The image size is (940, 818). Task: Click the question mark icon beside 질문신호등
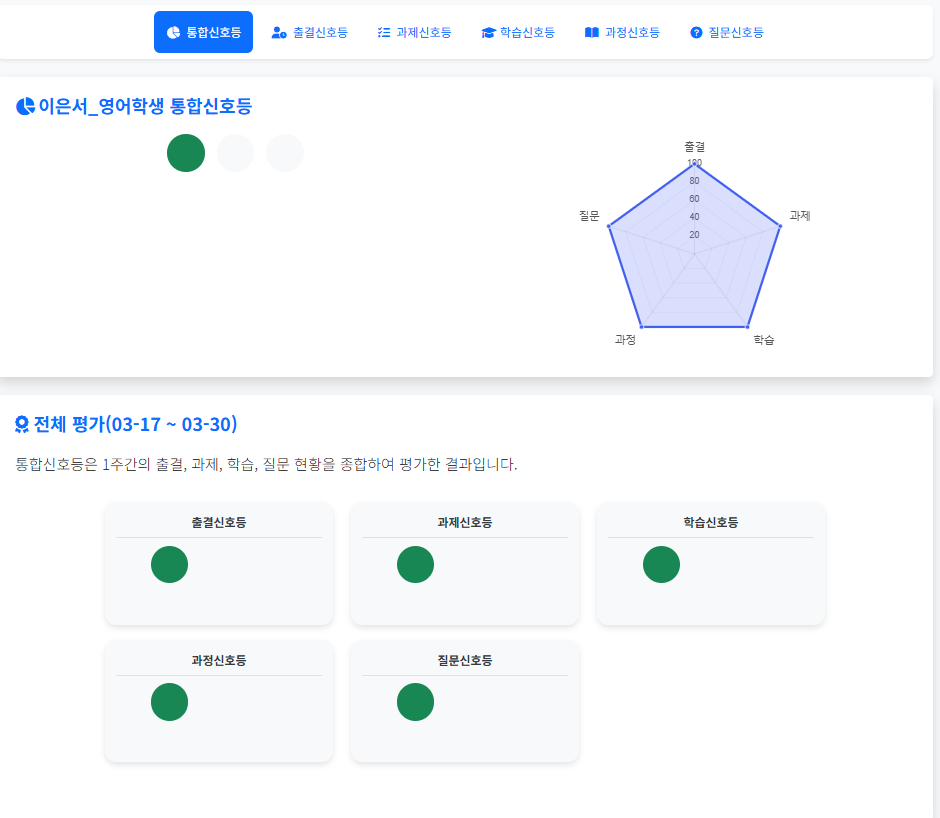[x=696, y=33]
